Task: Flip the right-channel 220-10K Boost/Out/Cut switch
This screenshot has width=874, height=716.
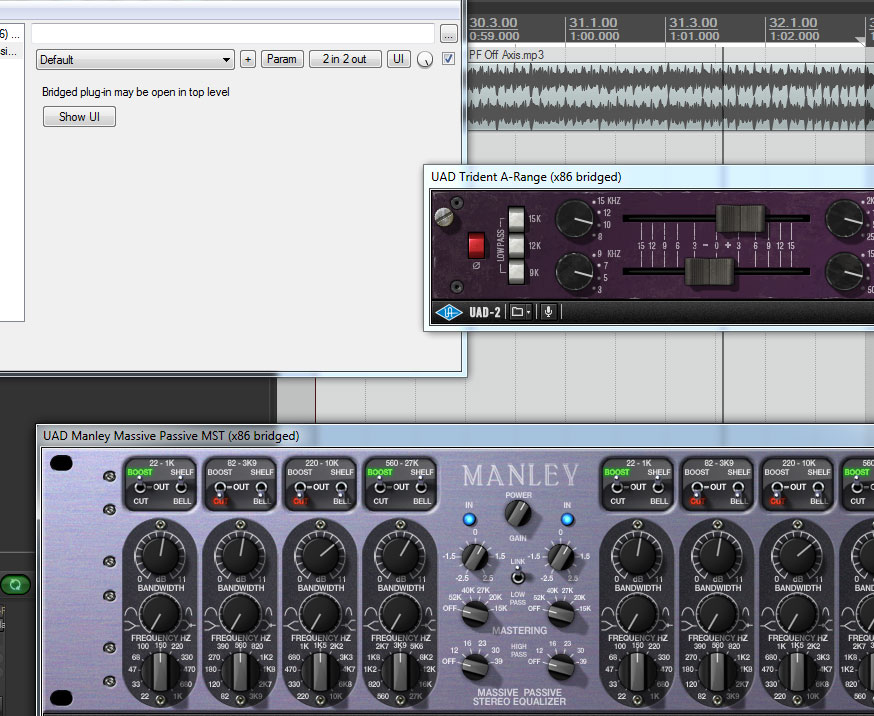Action: tap(777, 489)
